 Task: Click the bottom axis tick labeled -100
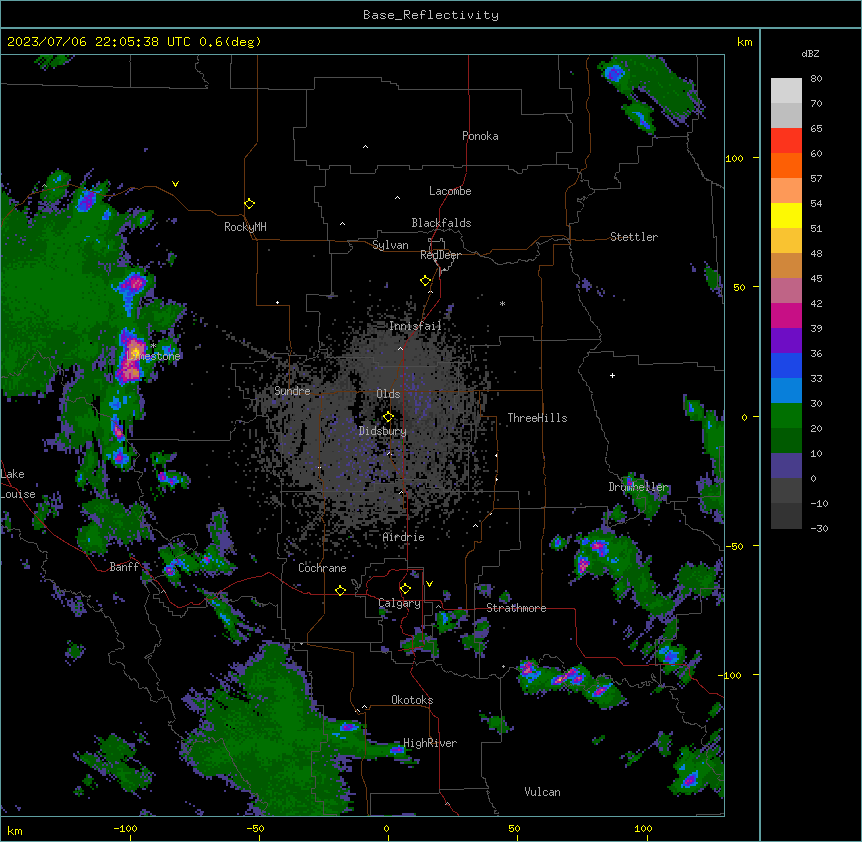pos(126,828)
